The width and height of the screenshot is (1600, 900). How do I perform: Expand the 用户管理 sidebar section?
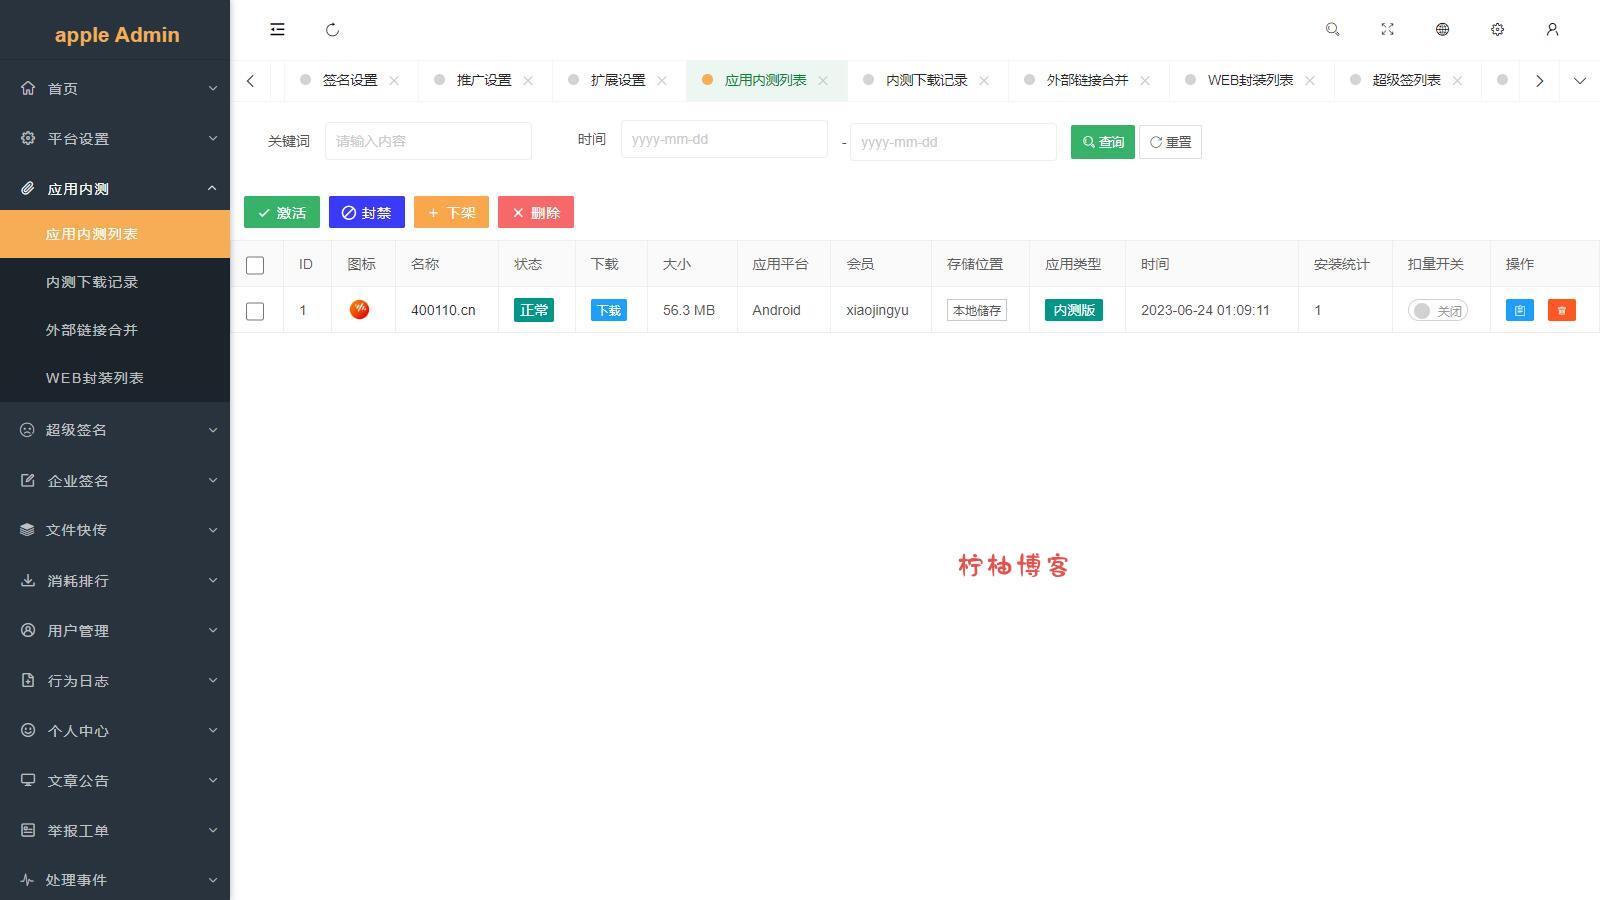coord(115,631)
